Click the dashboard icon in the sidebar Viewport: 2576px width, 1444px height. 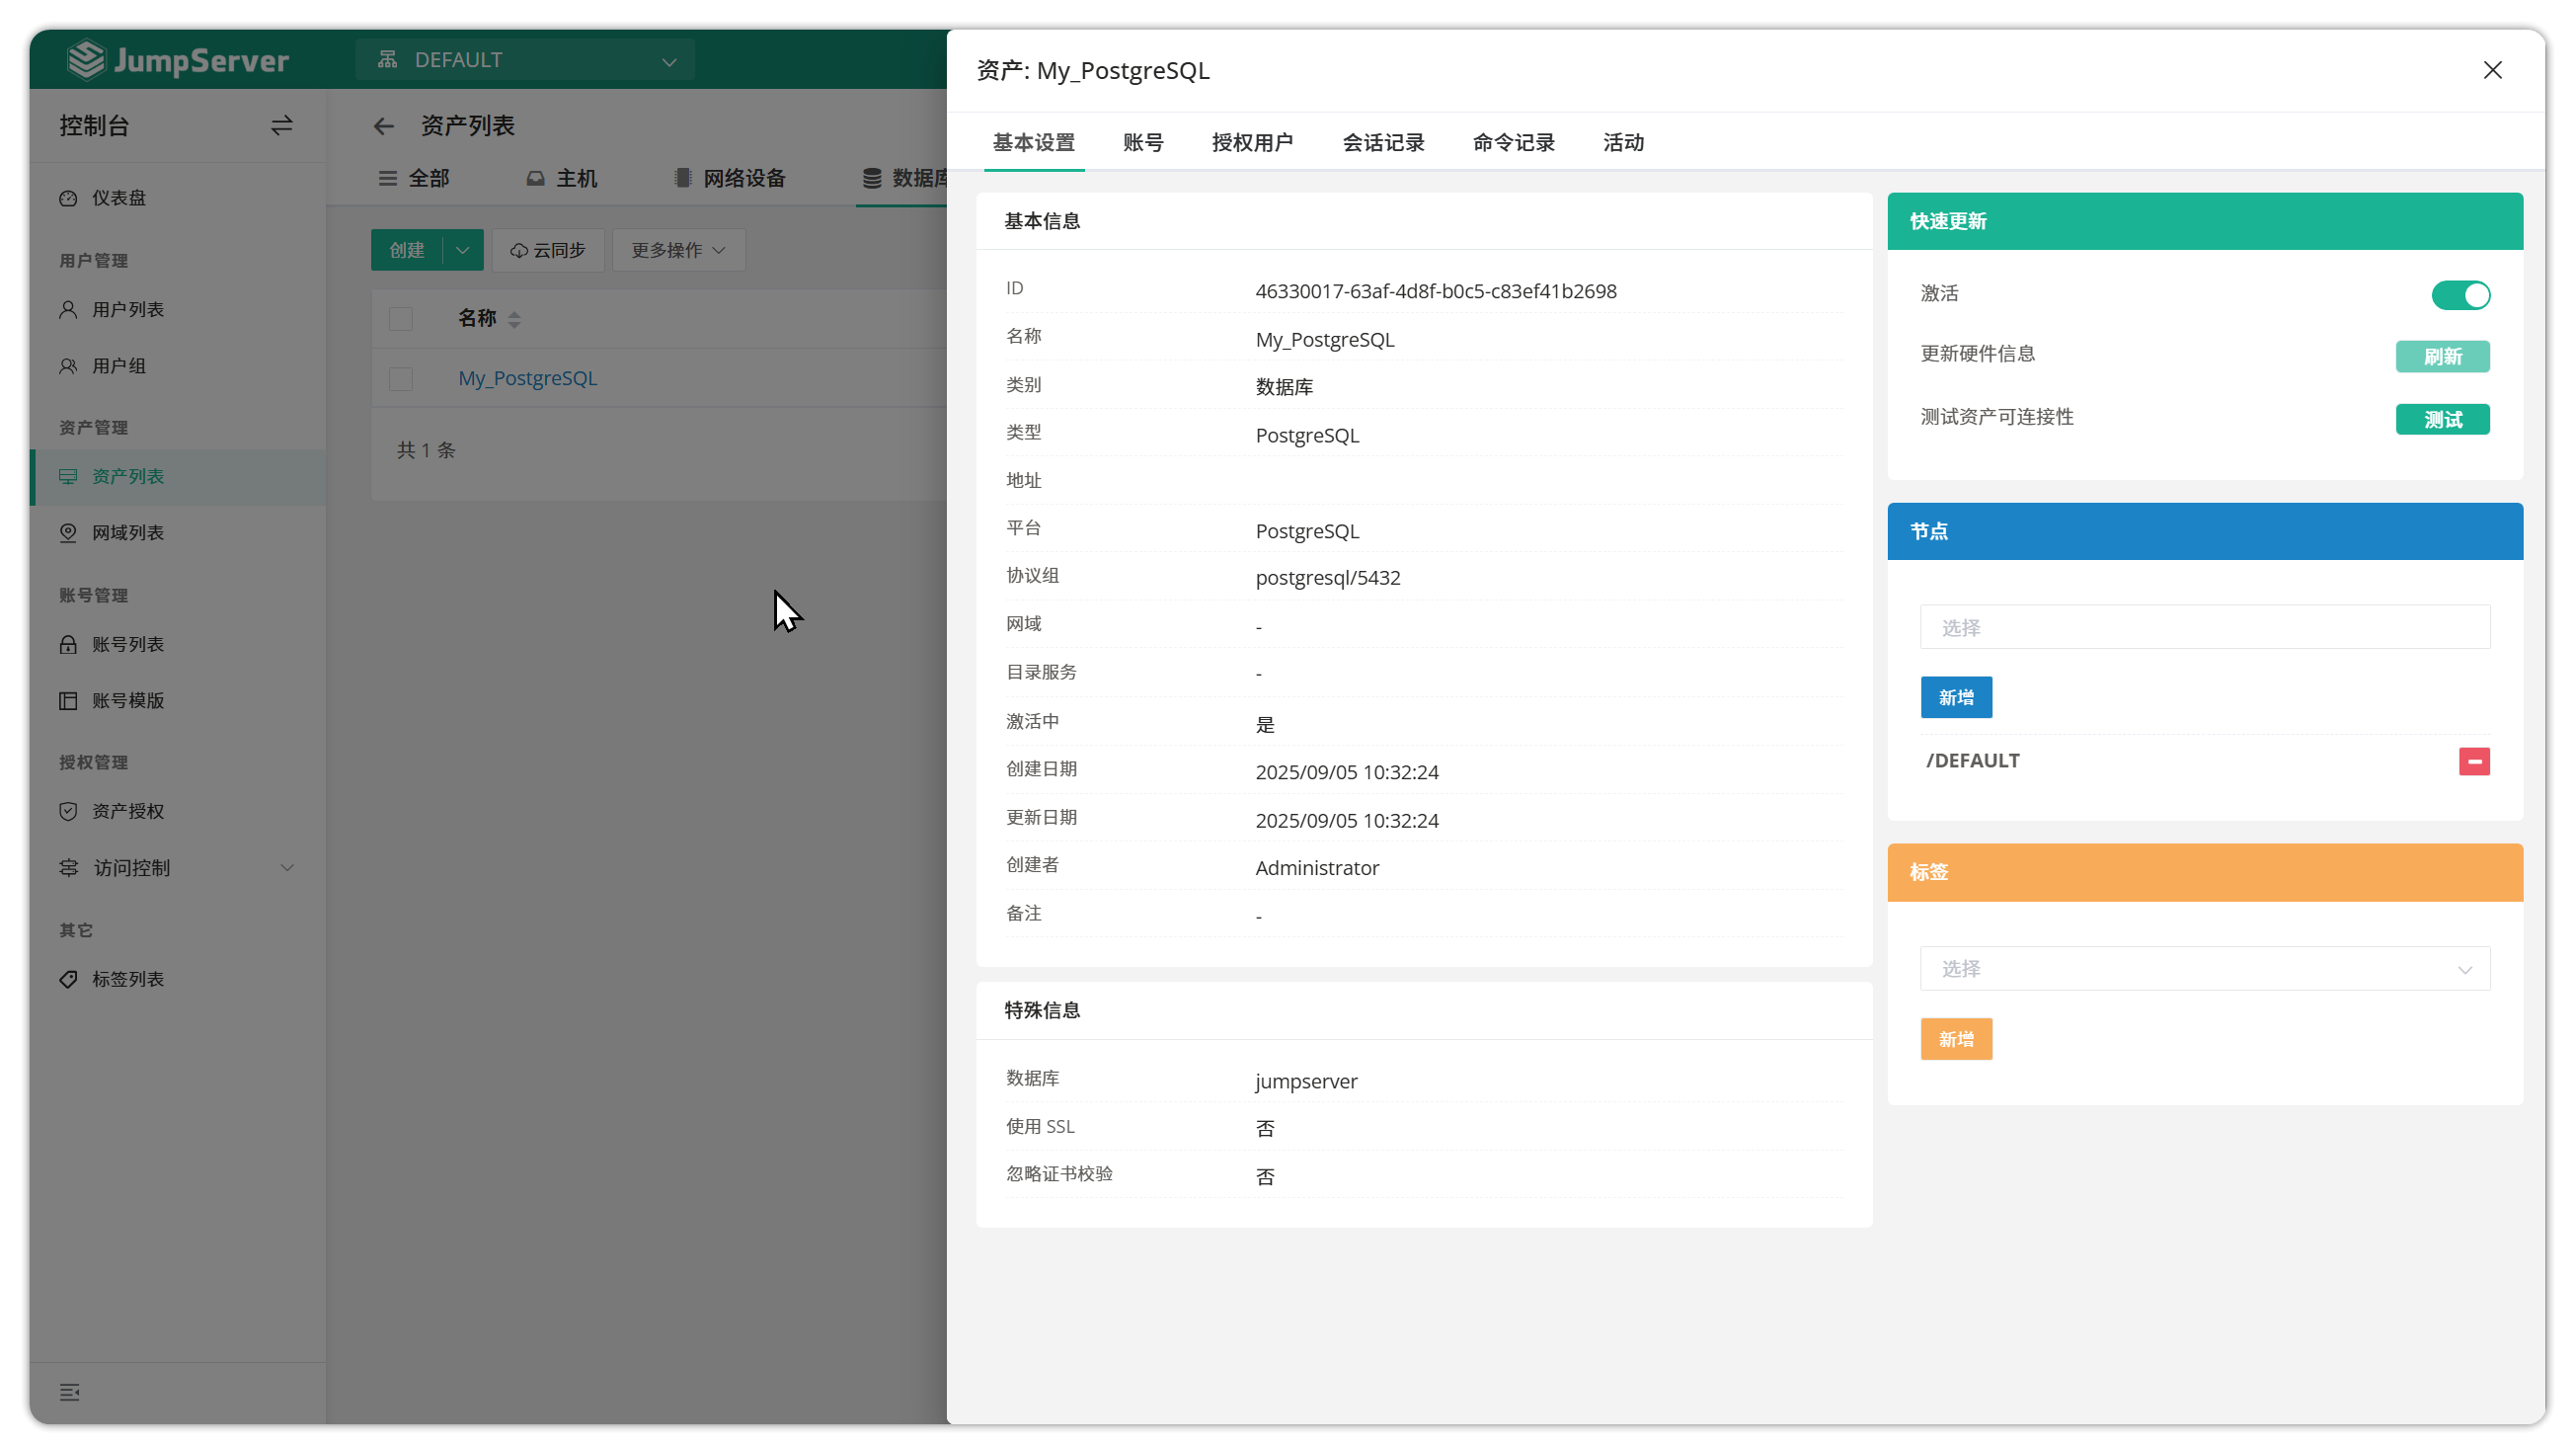68,198
